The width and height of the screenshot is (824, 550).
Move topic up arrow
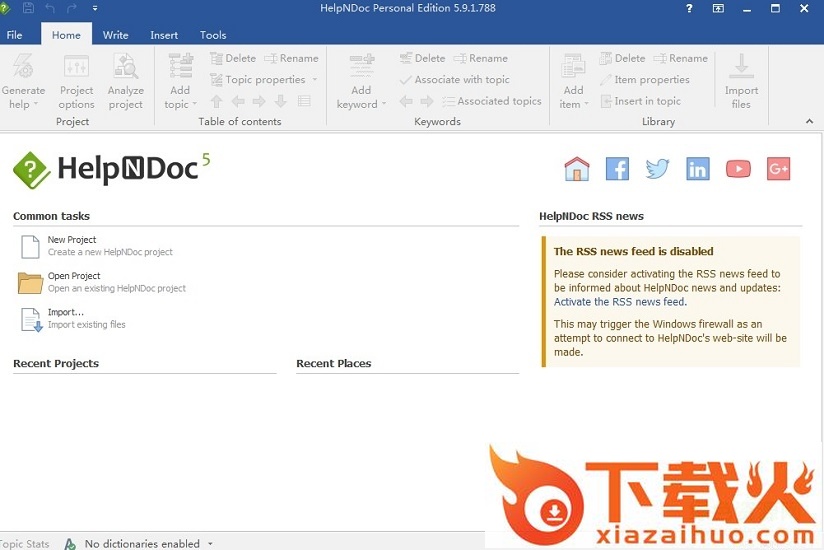(217, 101)
